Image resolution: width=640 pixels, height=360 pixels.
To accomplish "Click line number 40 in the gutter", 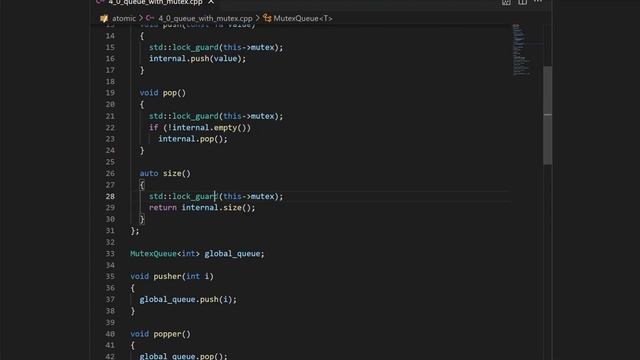I will pos(110,334).
